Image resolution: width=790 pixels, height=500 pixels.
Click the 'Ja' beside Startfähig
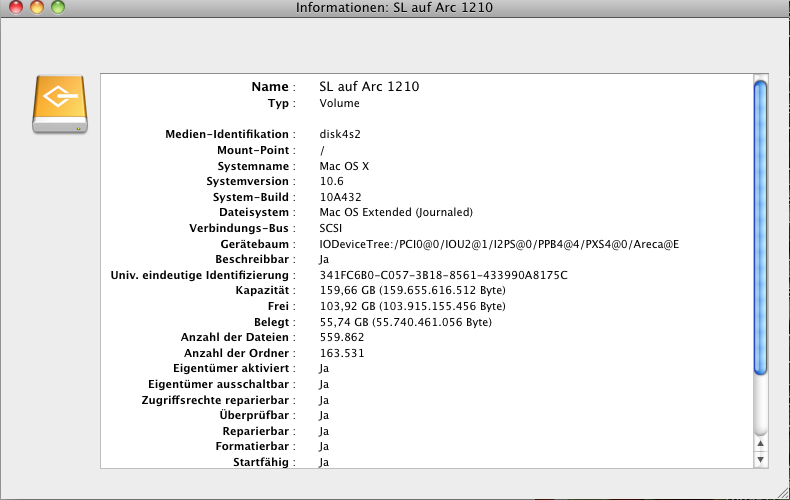pyautogui.click(x=324, y=462)
